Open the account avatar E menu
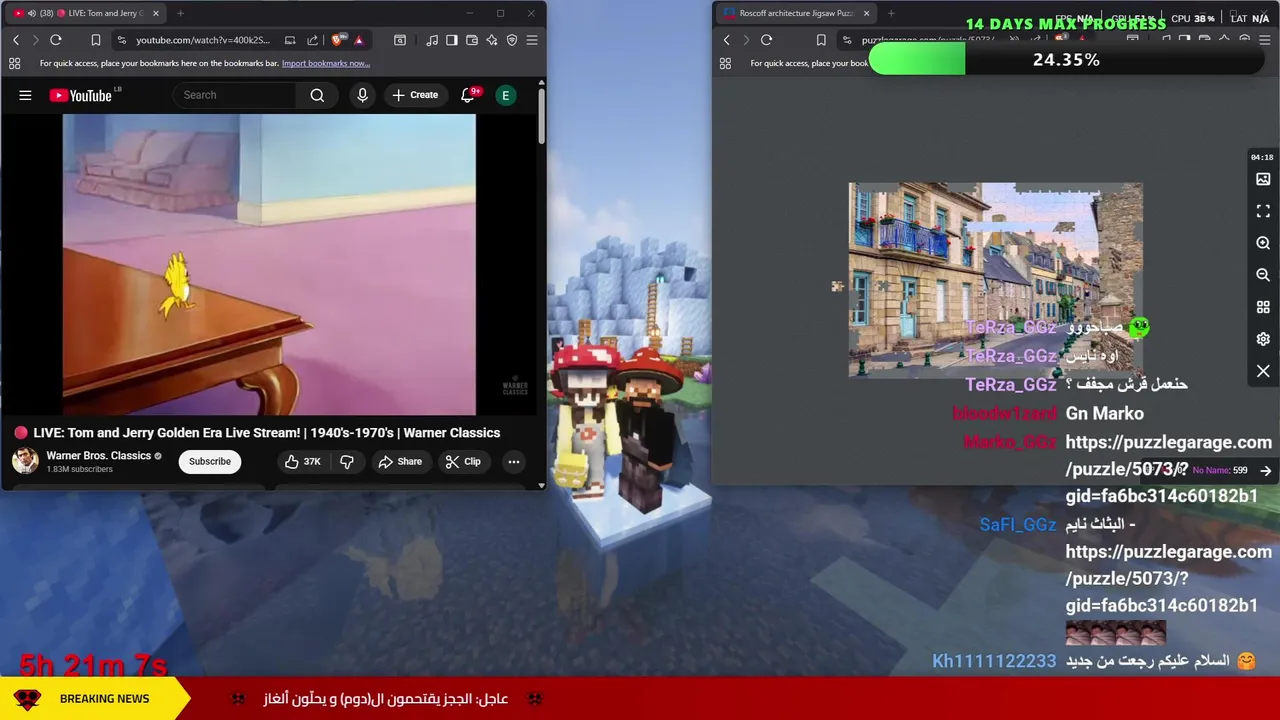Screen dimensions: 1280x720 click(506, 95)
